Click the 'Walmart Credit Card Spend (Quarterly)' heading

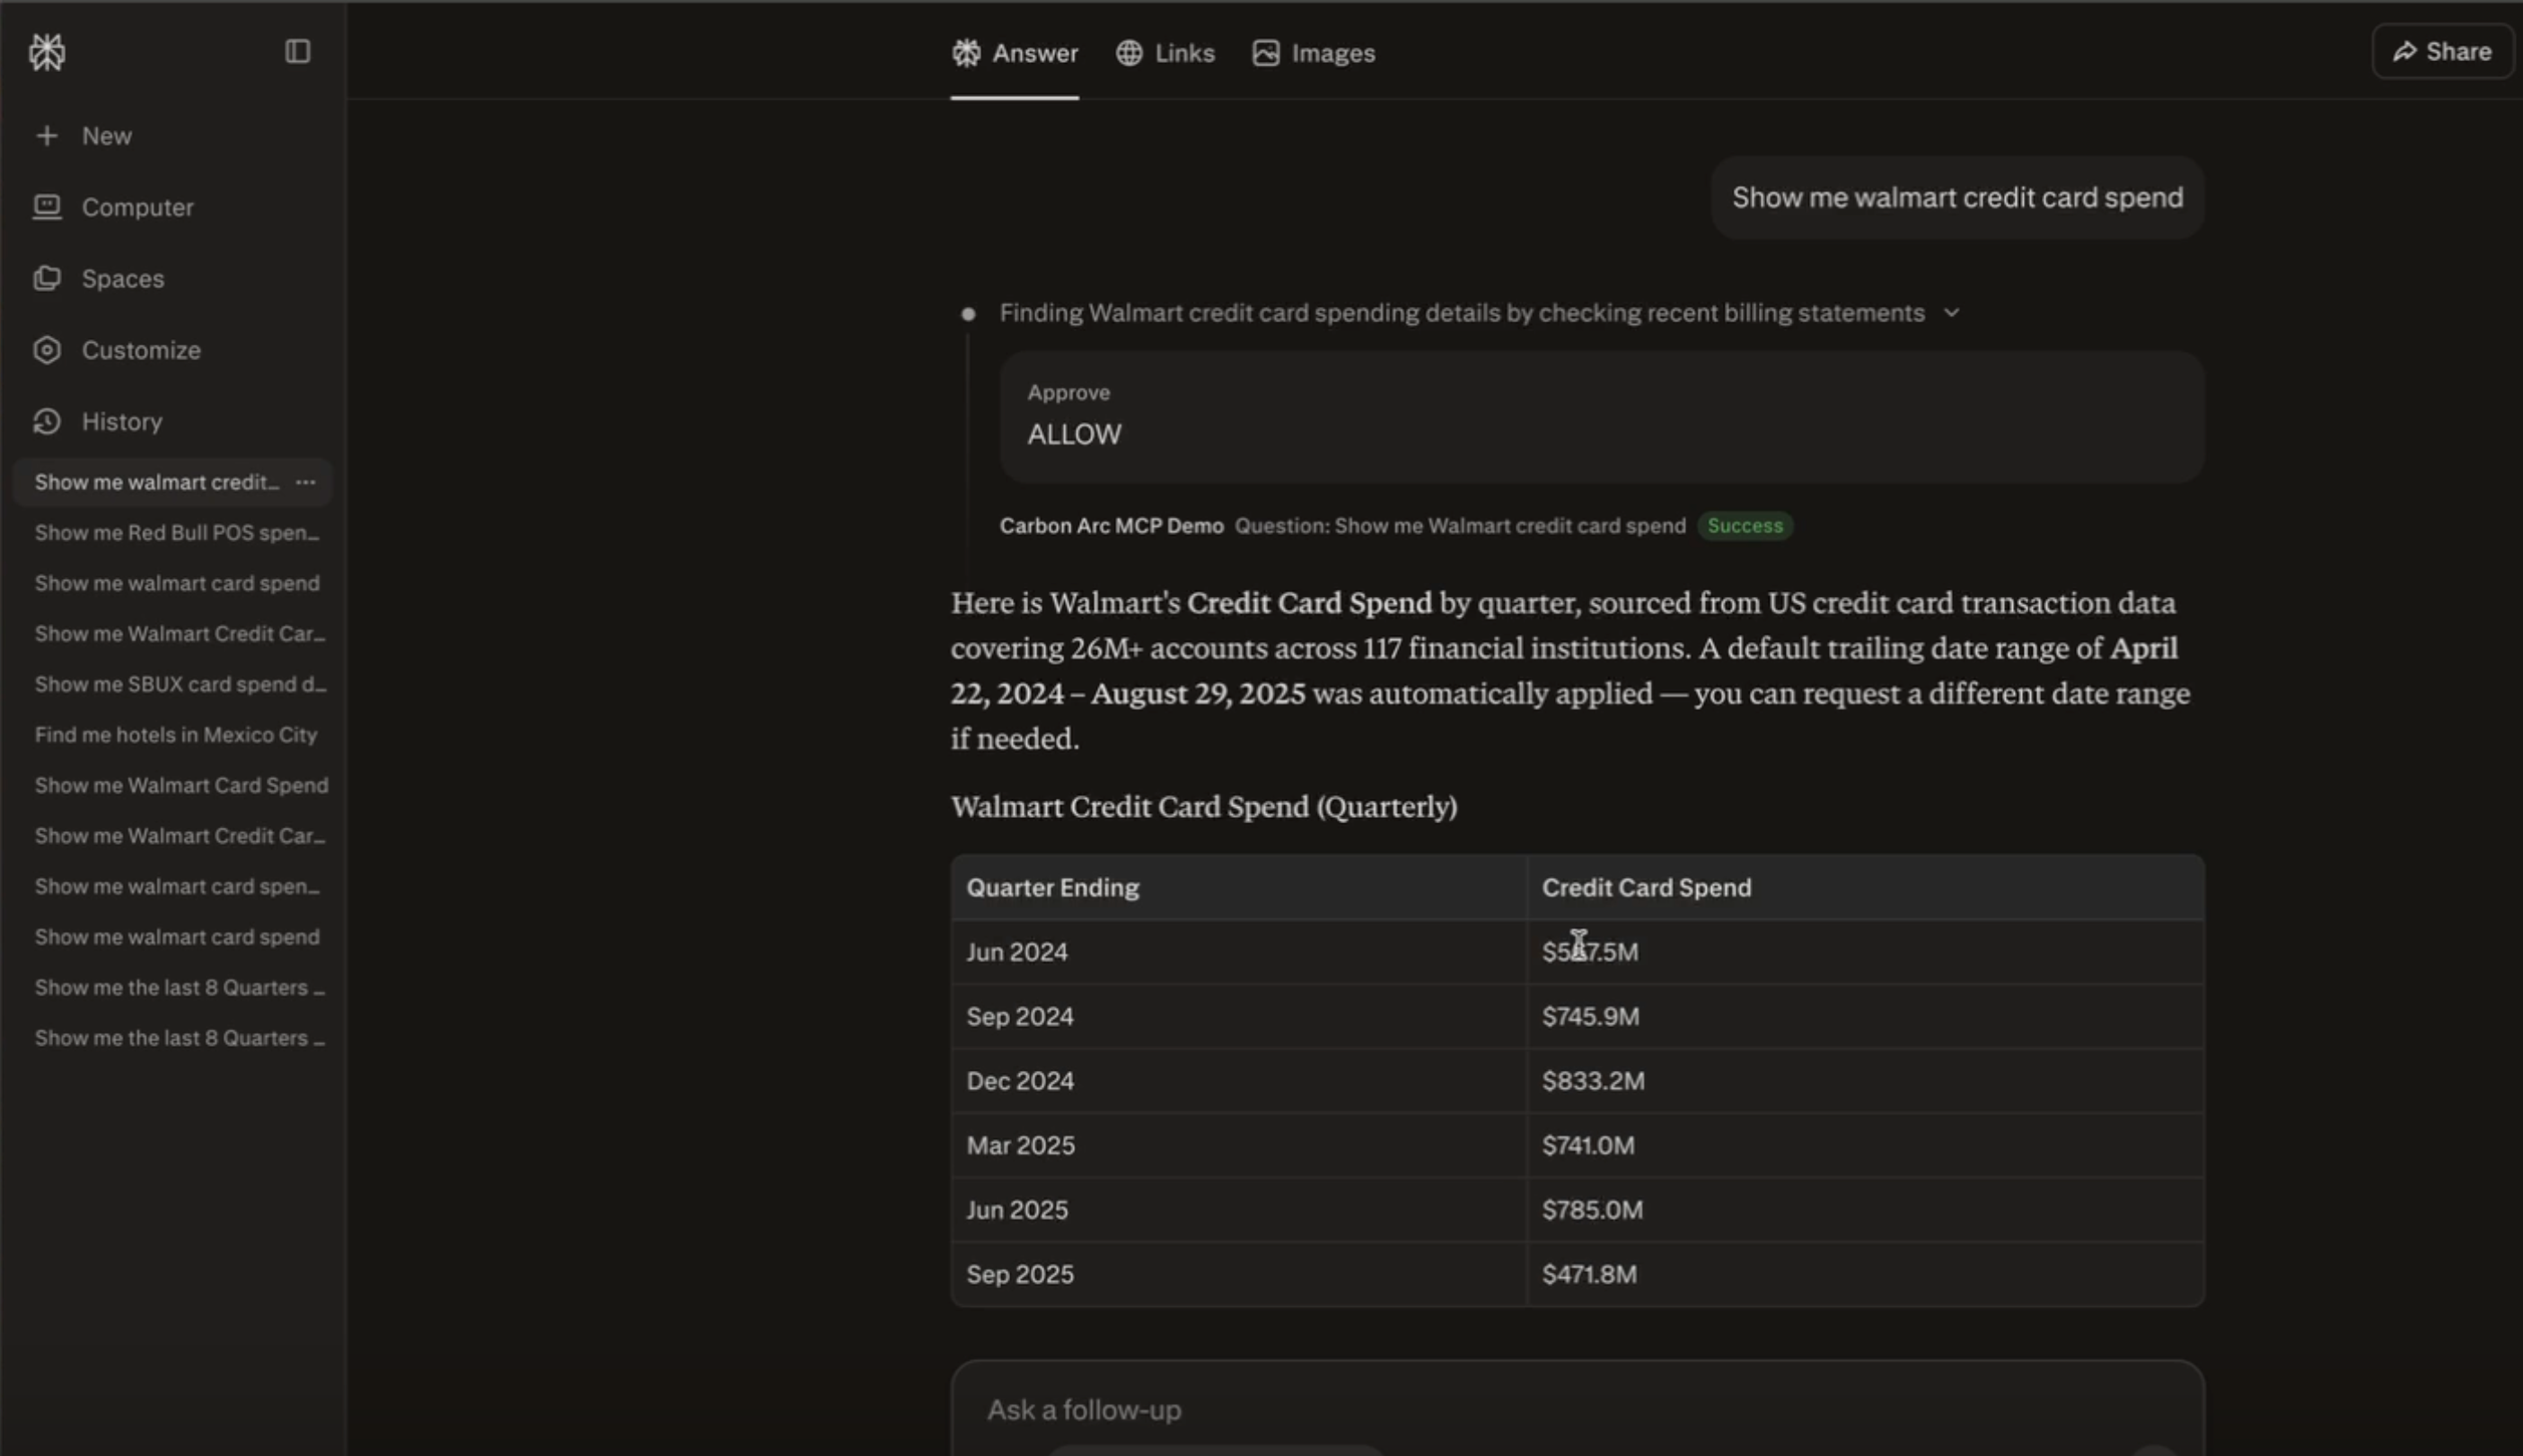[x=1204, y=807]
